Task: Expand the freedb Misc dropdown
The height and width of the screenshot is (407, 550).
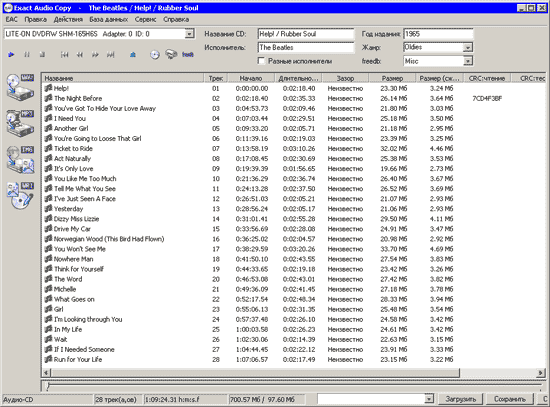Action: click(x=468, y=61)
